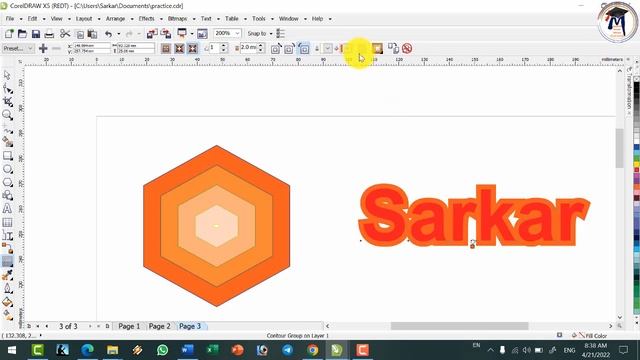
Task: Open the Tools menu
Action: point(259,19)
